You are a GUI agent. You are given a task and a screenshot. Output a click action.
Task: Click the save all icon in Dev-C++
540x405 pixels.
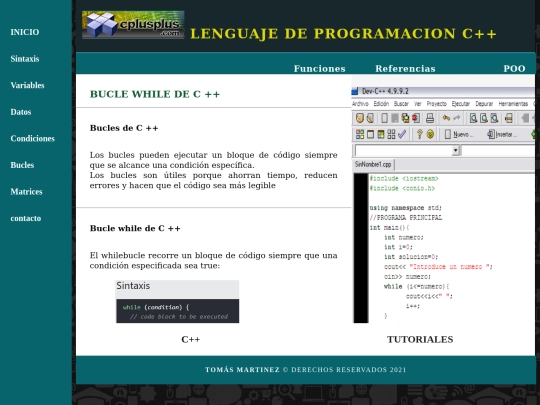pyautogui.click(x=405, y=118)
